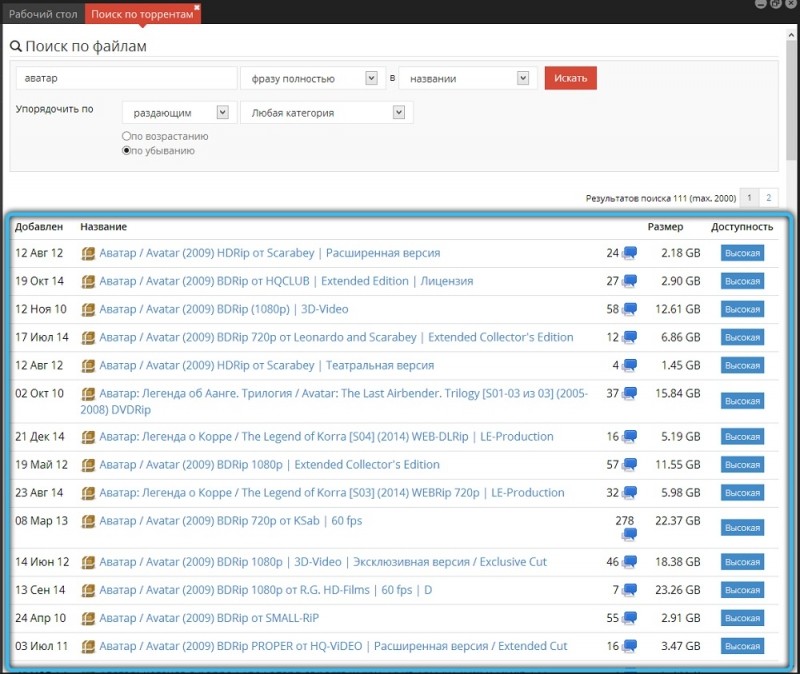Click comments icon for Legend of Korra S03 row
Screen dimensions: 800x674
click(x=630, y=493)
